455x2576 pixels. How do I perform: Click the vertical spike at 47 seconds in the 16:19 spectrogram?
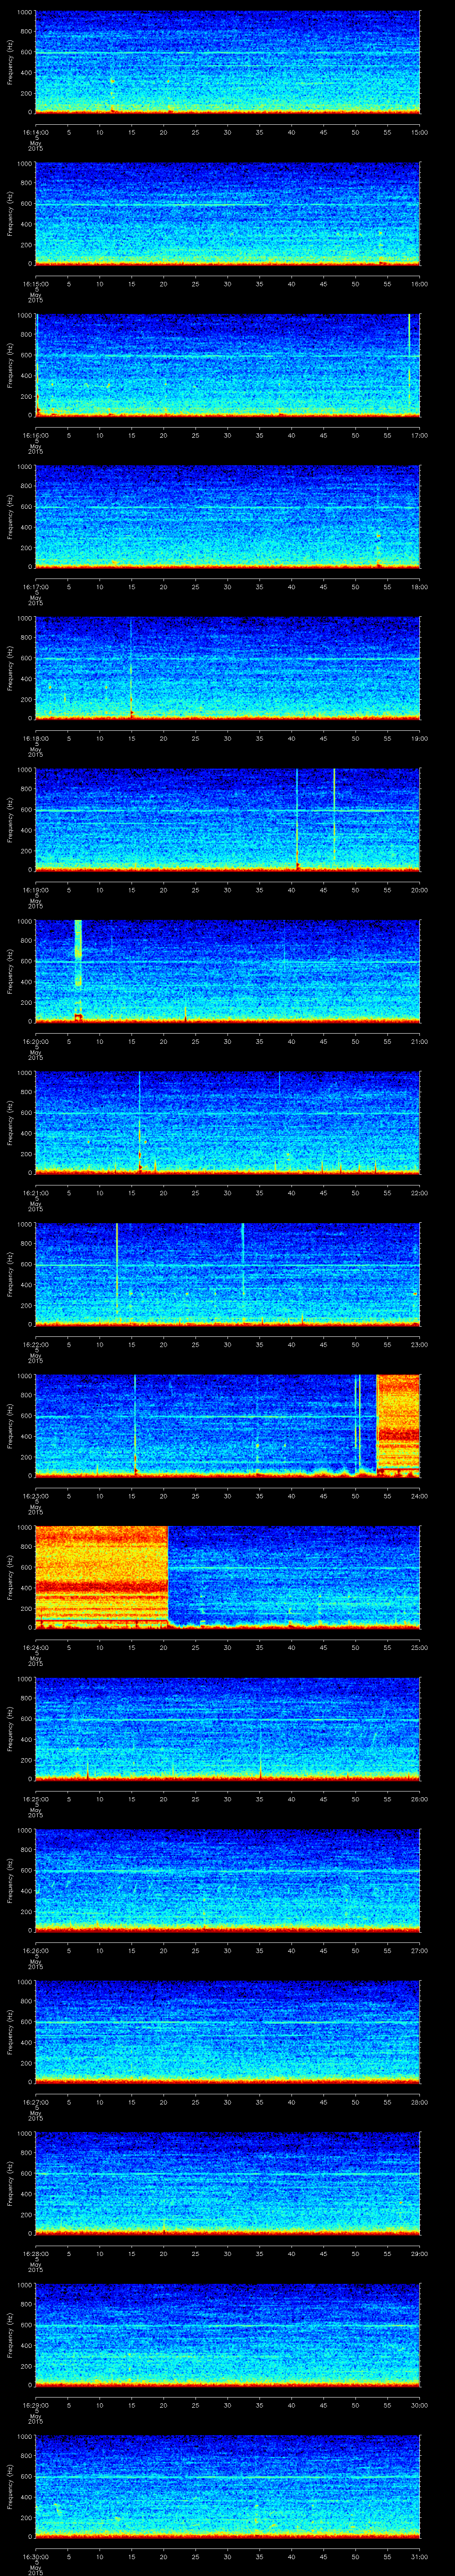point(334,818)
